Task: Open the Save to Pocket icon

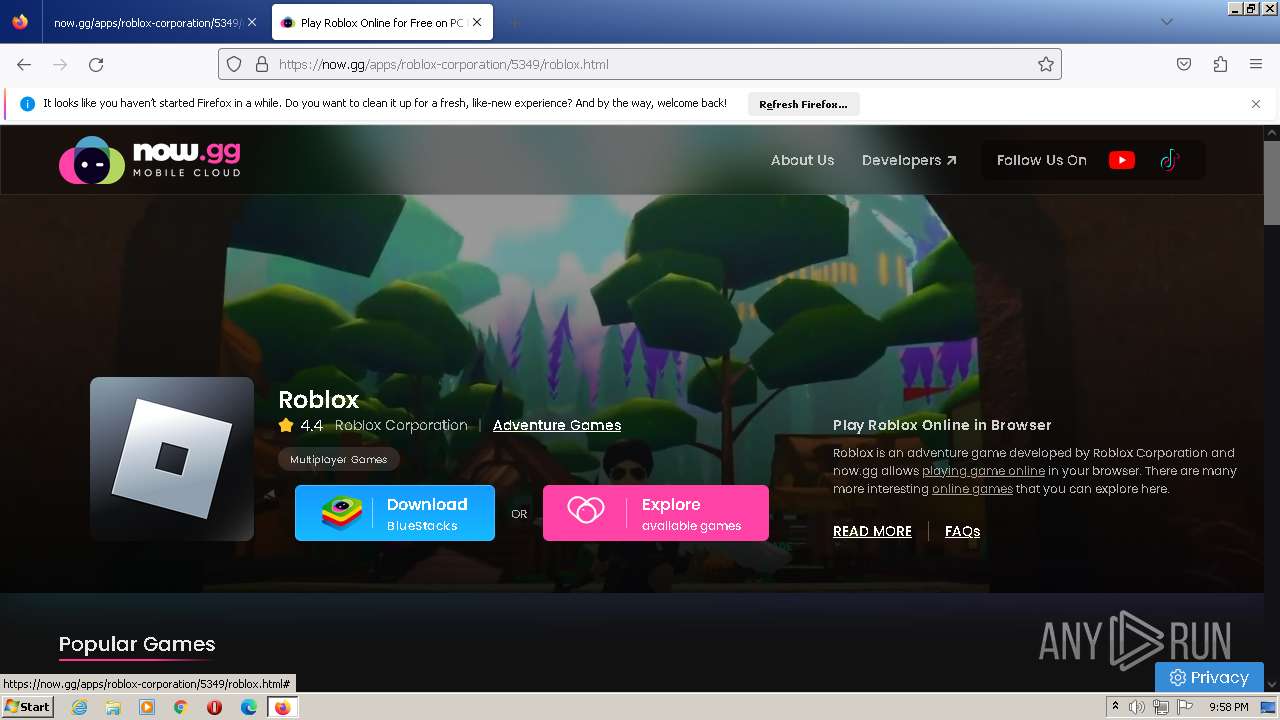Action: pyautogui.click(x=1184, y=64)
